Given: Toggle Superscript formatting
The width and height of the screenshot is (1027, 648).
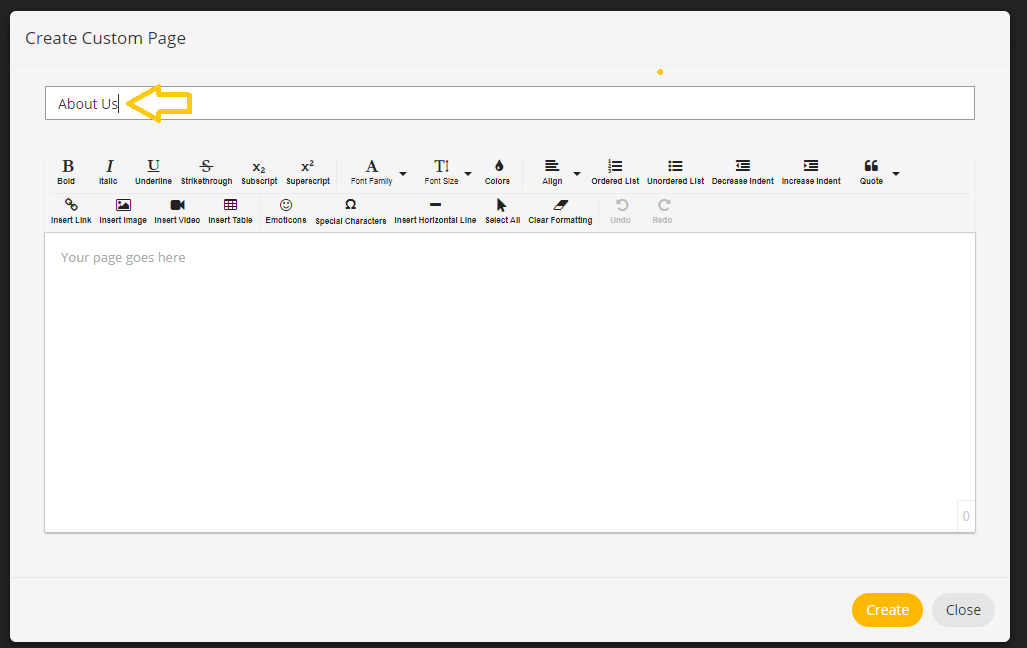Looking at the screenshot, I should [308, 172].
